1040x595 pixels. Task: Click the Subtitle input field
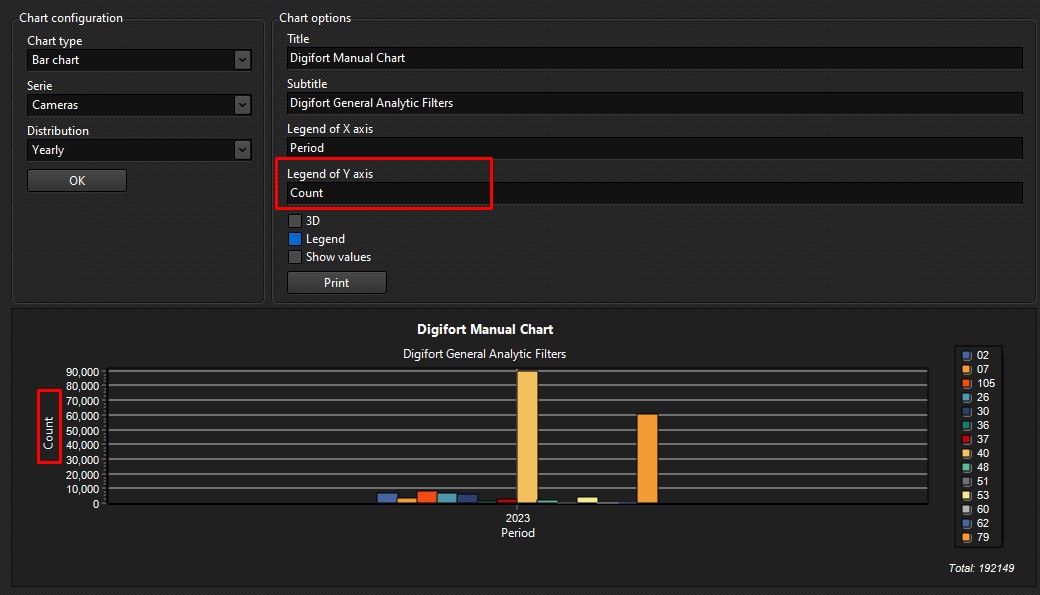[x=655, y=103]
